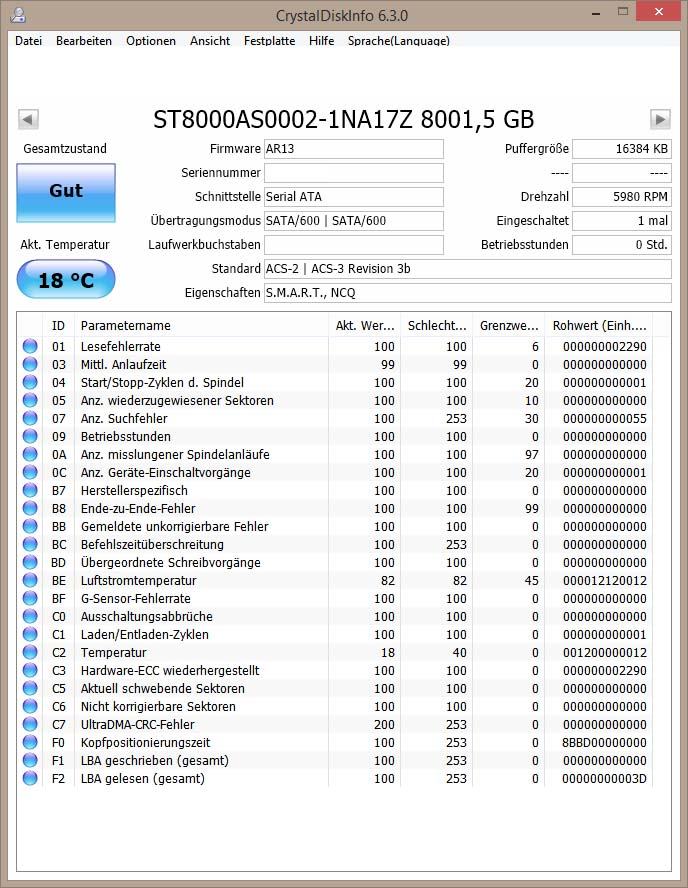Click status orb for Geräte-Einschaltvorgänge row
688x888 pixels.
click(x=30, y=472)
